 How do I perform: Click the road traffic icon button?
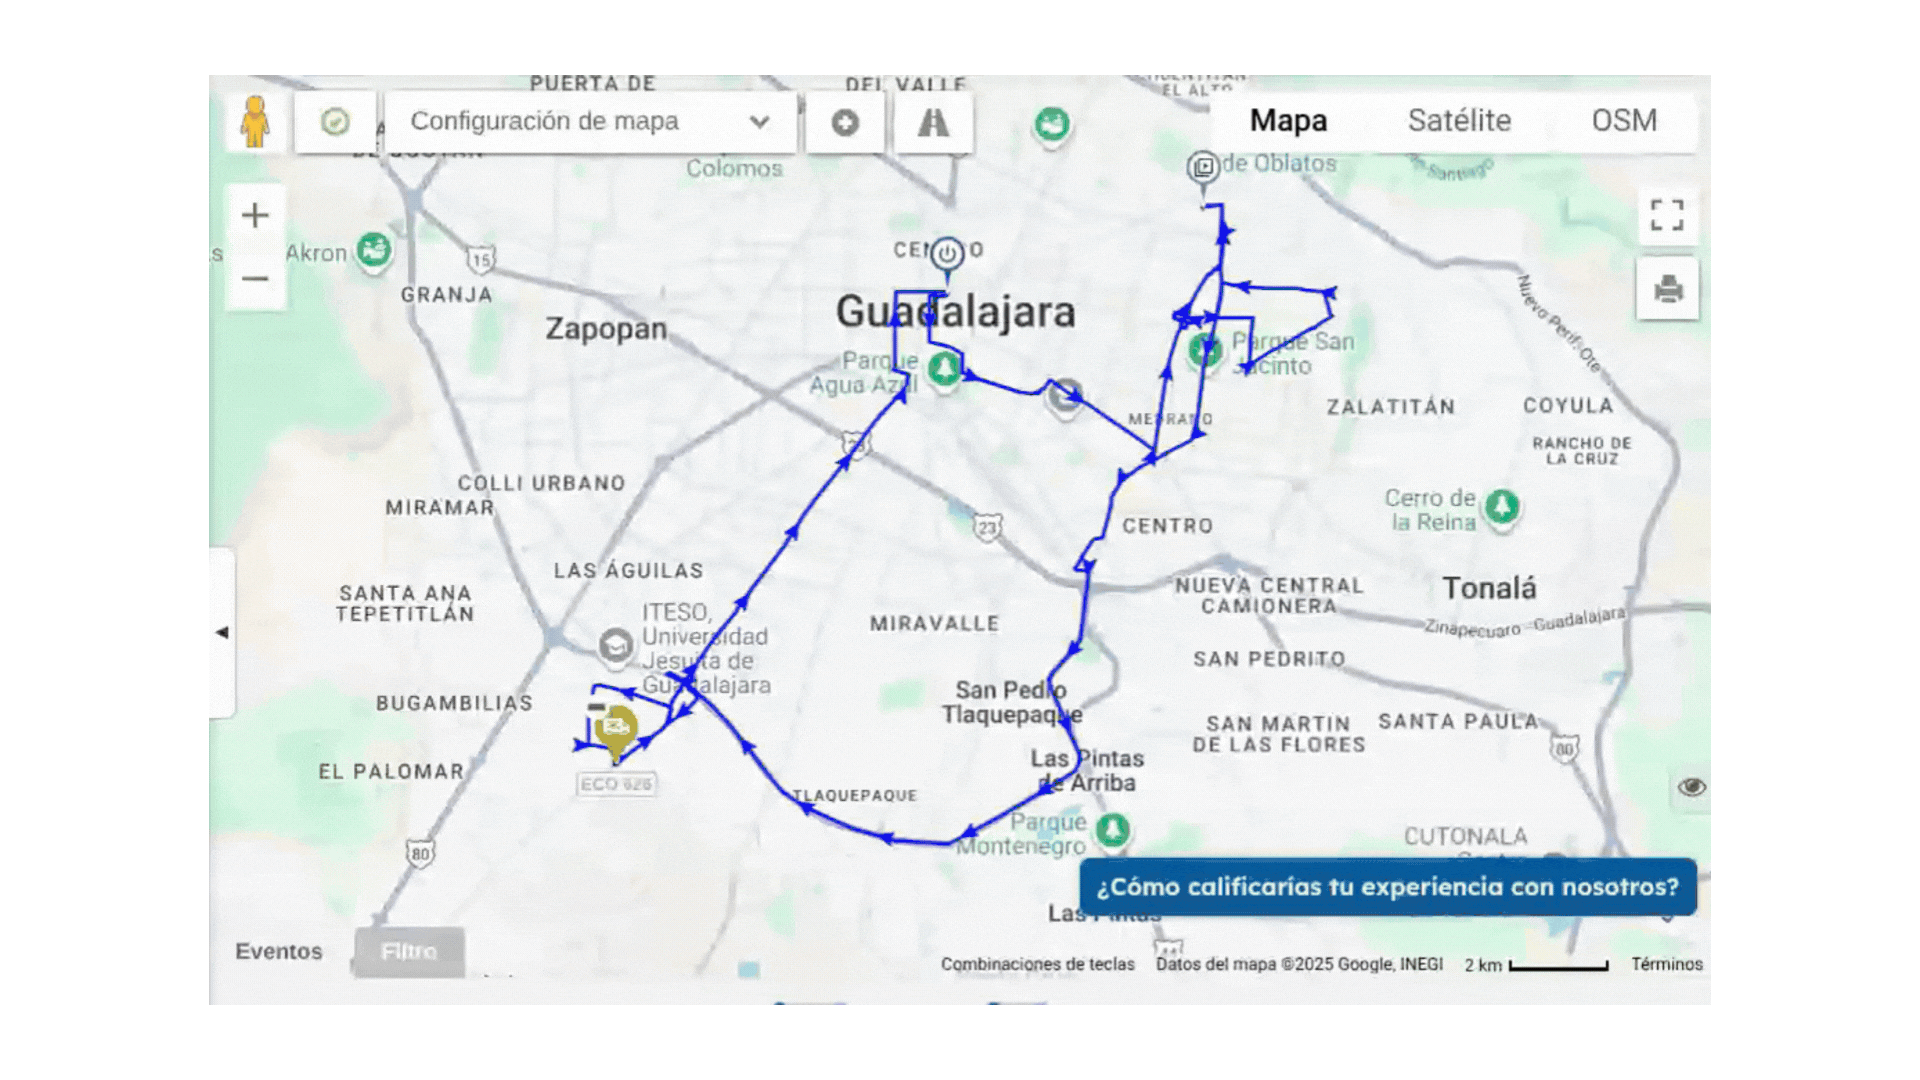point(933,123)
